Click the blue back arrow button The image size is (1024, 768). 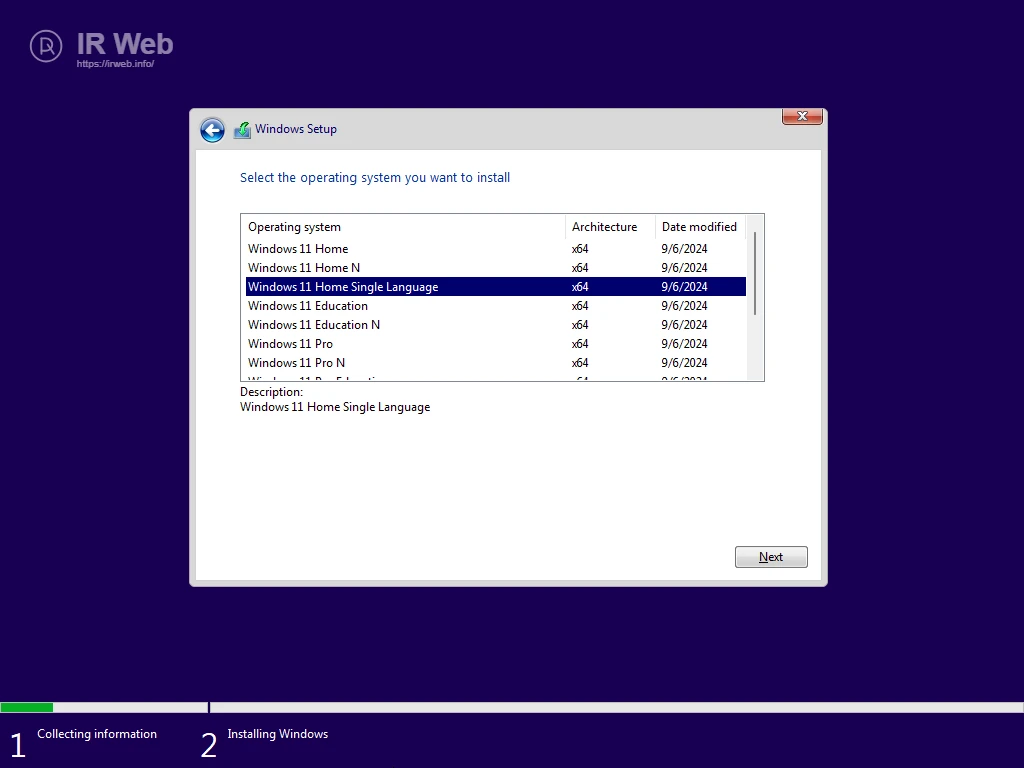[212, 130]
